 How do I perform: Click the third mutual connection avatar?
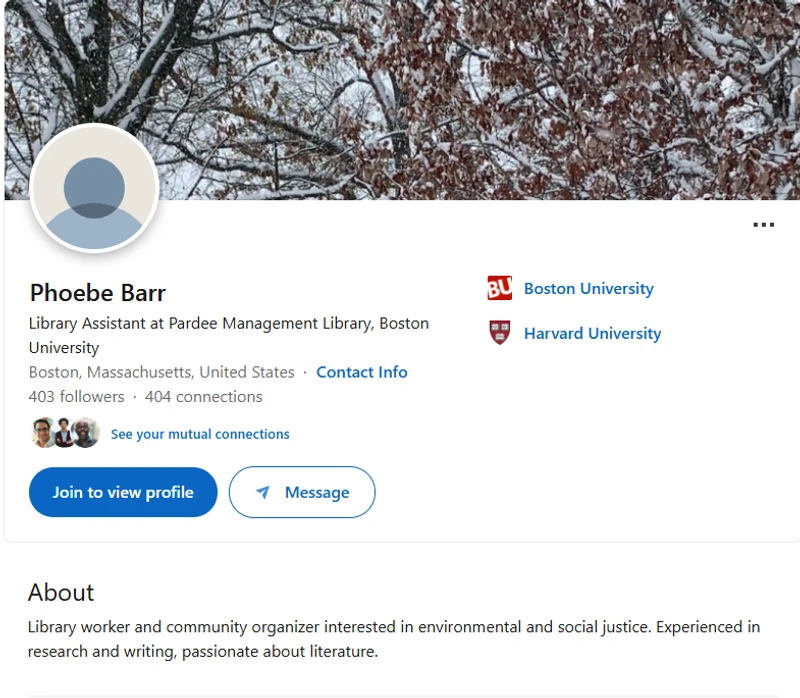coord(86,433)
